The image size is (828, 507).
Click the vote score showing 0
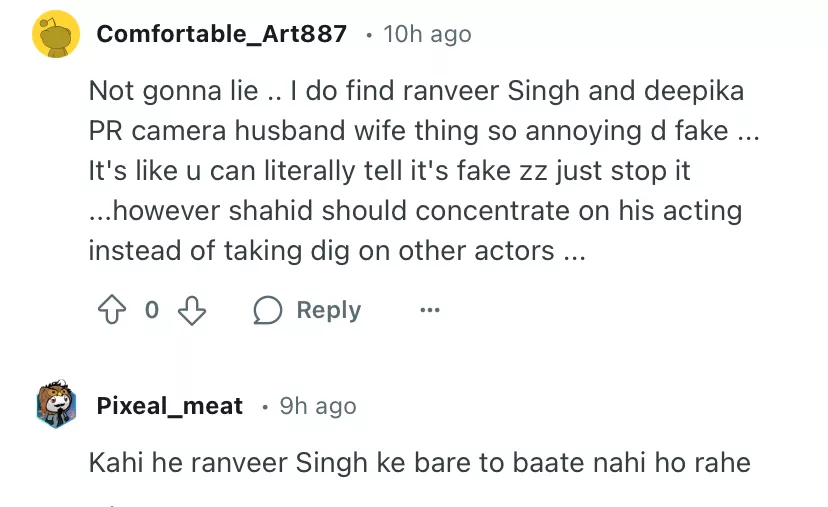152,310
